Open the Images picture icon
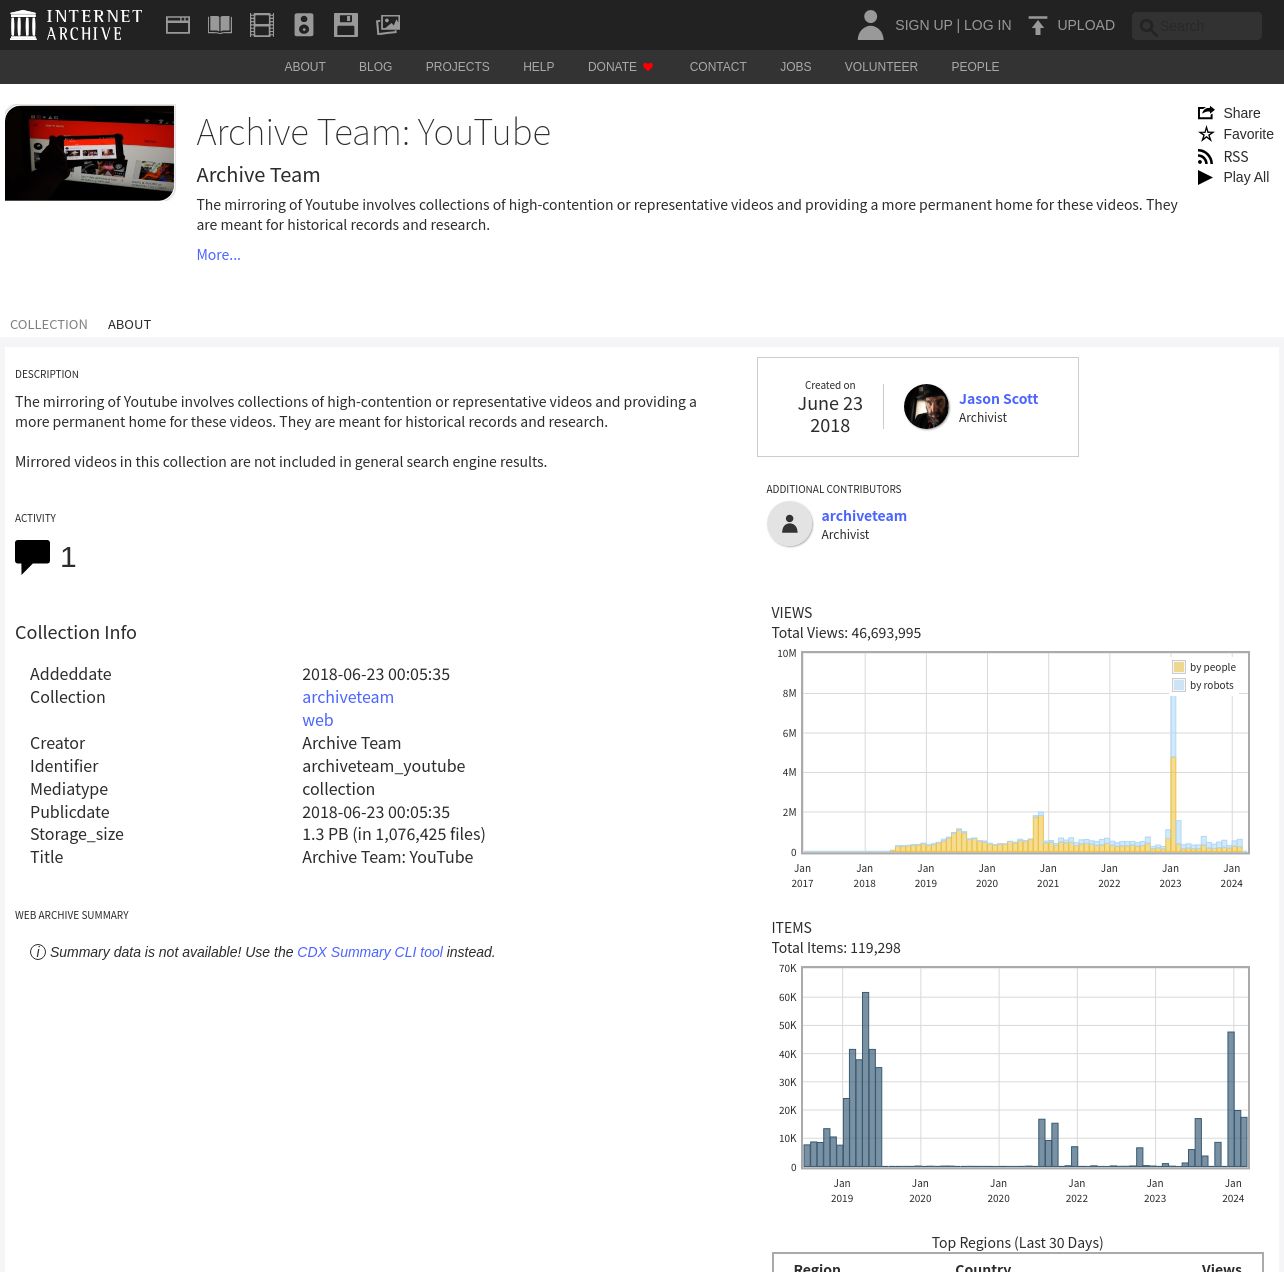 coord(388,25)
